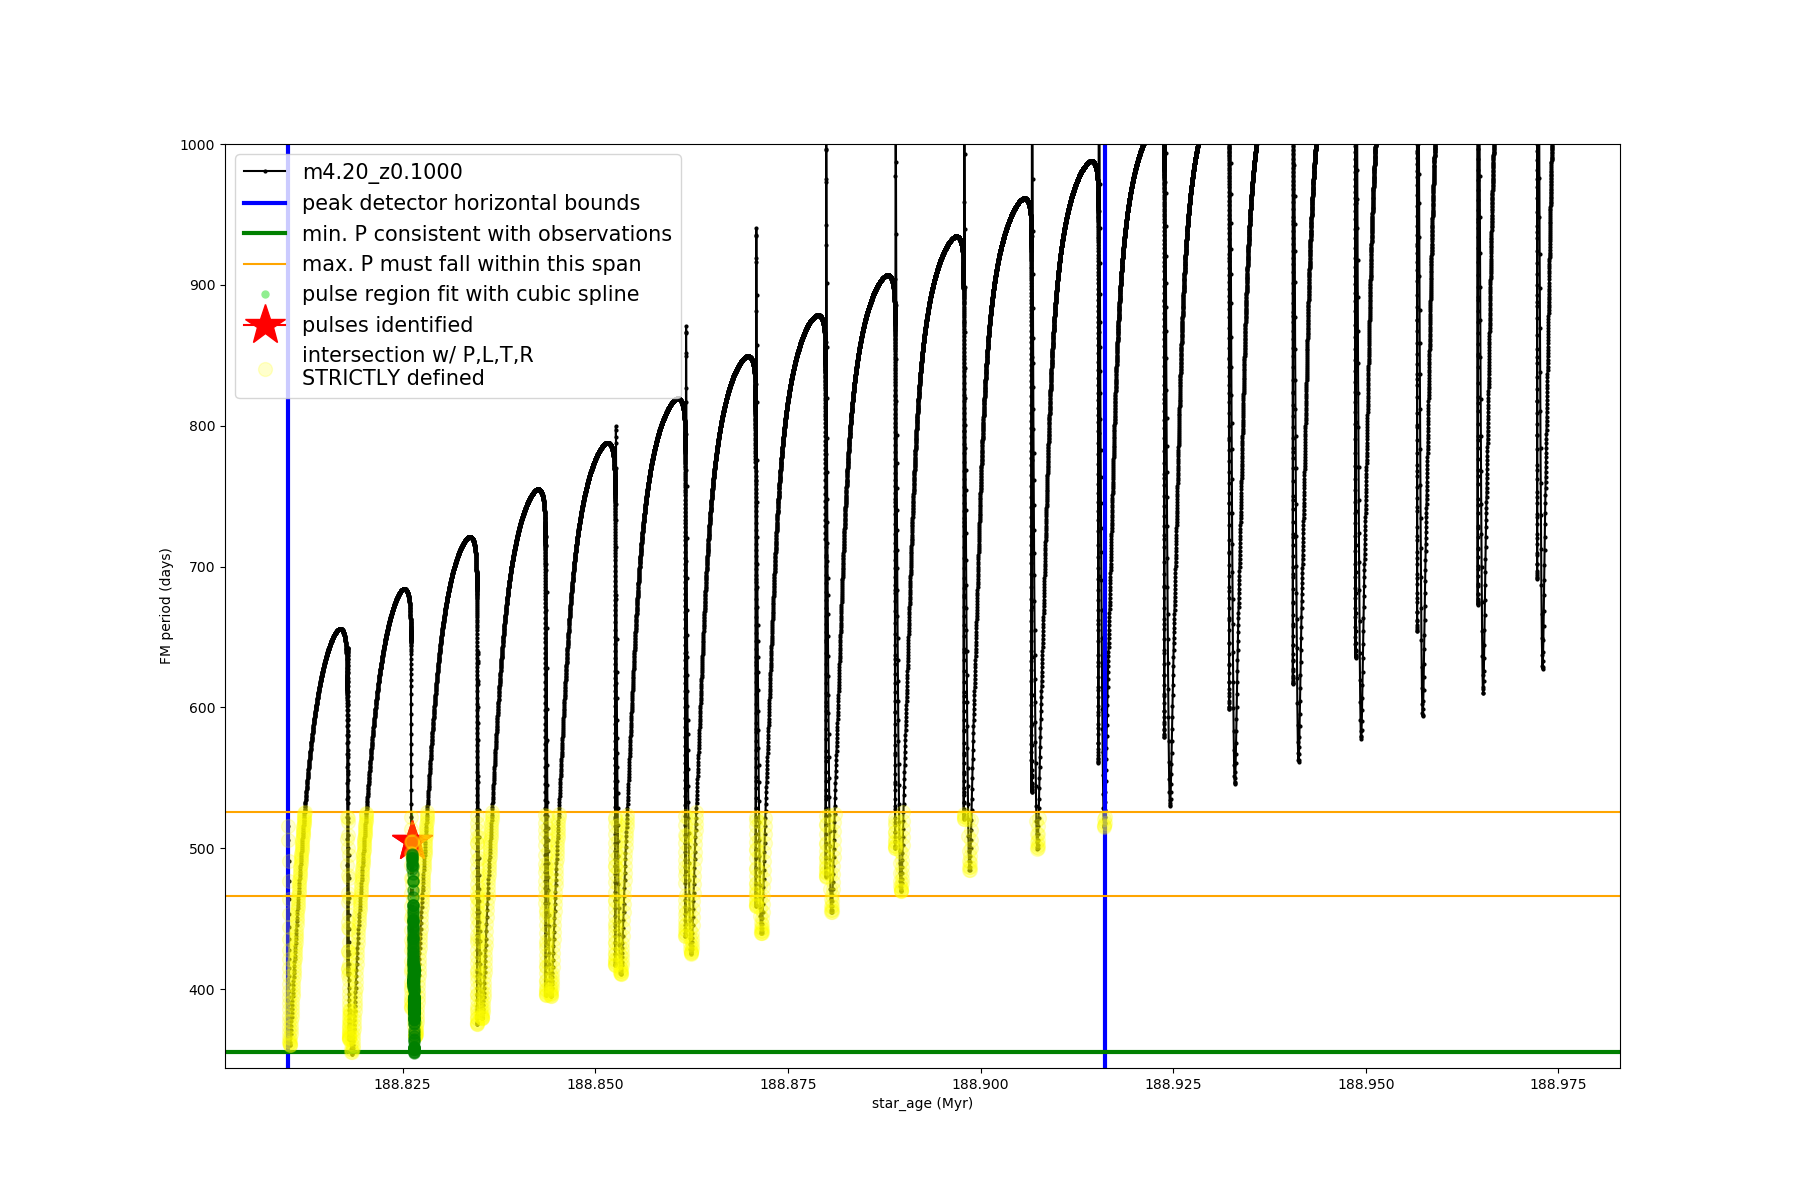
Task: Click the 'FM period (days)' y-axis label
Action: [166, 606]
